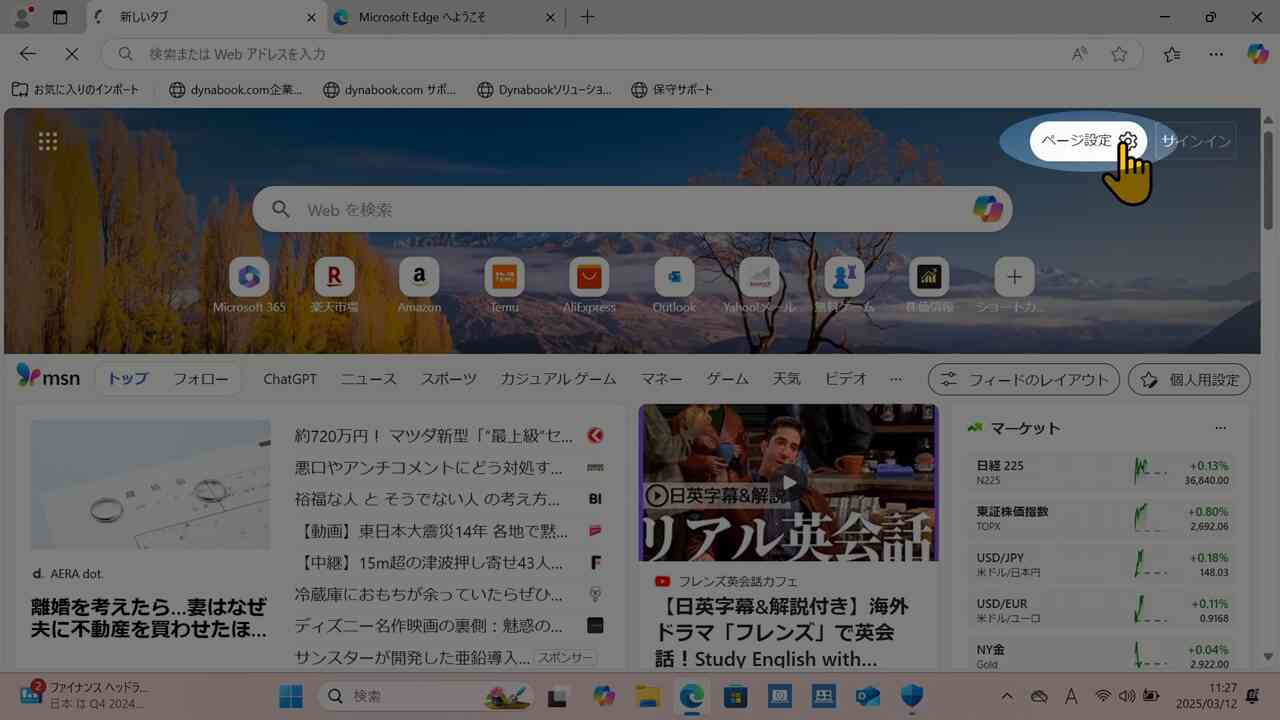Viewport: 1280px width, 720px height.
Task: Open the Microsoft 365 quick link icon
Action: click(x=250, y=277)
